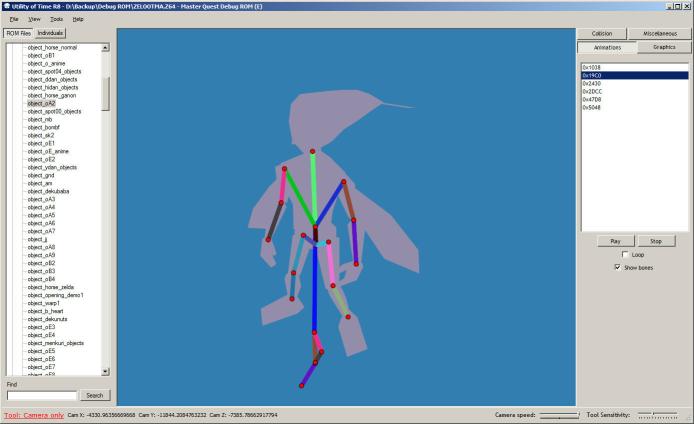Select the highlighted object_oA2 entry
Image resolution: width=694 pixels, height=424 pixels.
[x=42, y=103]
